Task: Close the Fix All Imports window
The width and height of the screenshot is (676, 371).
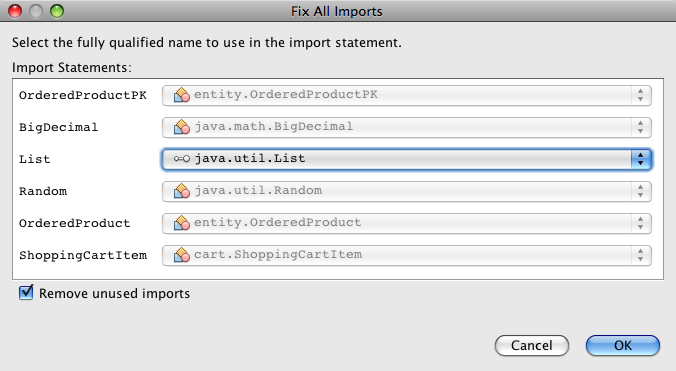Action: [x=15, y=11]
